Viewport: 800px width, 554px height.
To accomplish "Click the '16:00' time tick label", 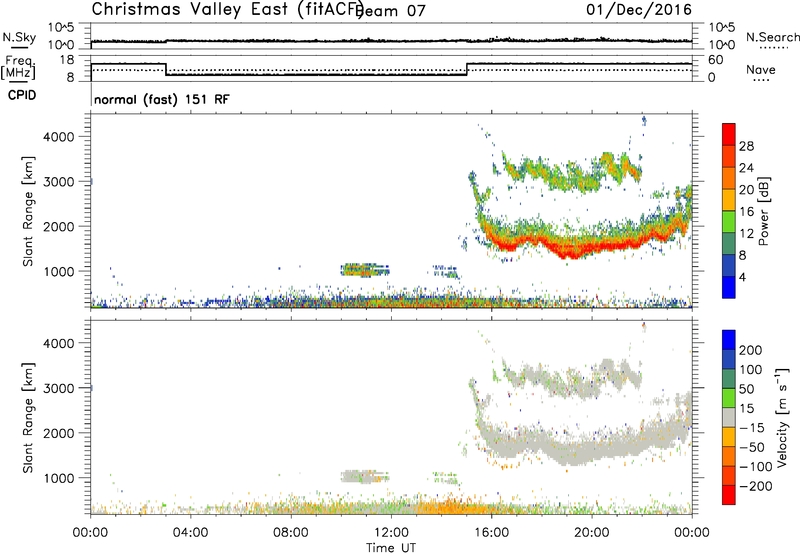I will point(491,533).
